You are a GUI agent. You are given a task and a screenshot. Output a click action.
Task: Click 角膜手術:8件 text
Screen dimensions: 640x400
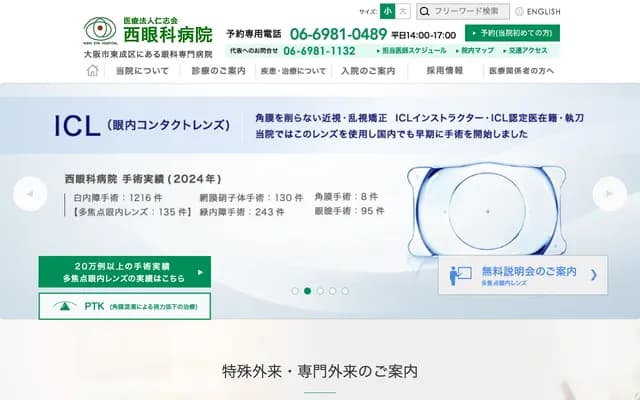click(x=346, y=197)
